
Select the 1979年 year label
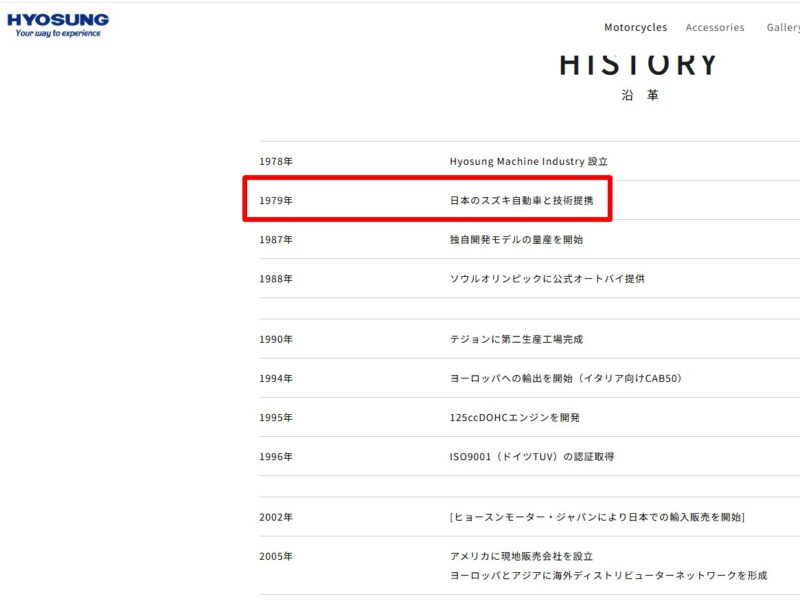coord(276,201)
